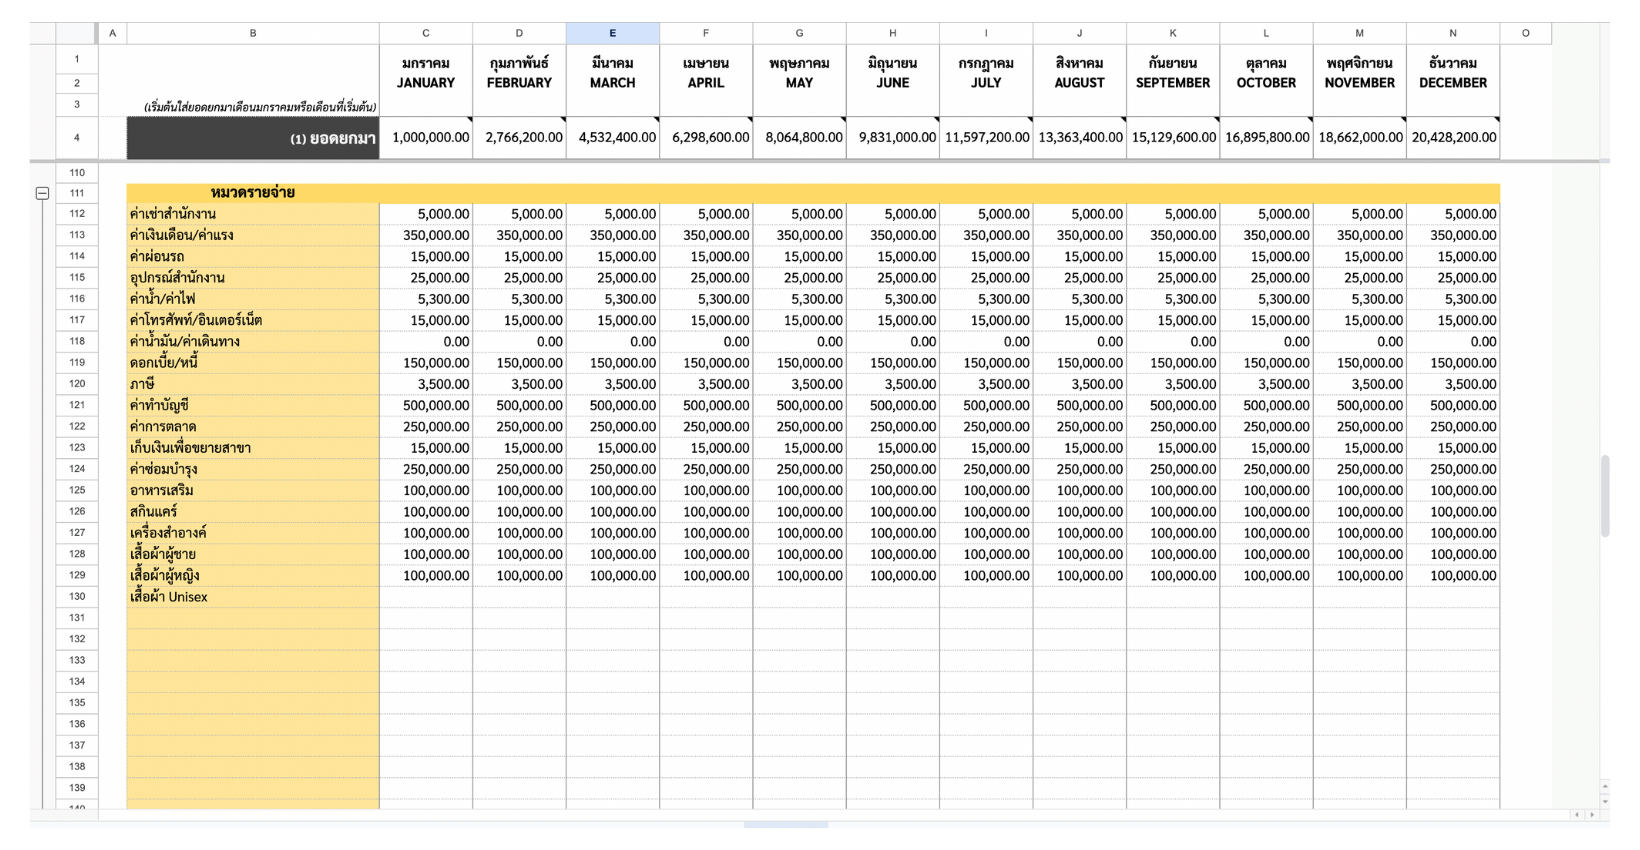Select the ดอกเบี้ย/หนี้ row label
Viewport: 1640px width, 850px height.
pyautogui.click(x=253, y=363)
